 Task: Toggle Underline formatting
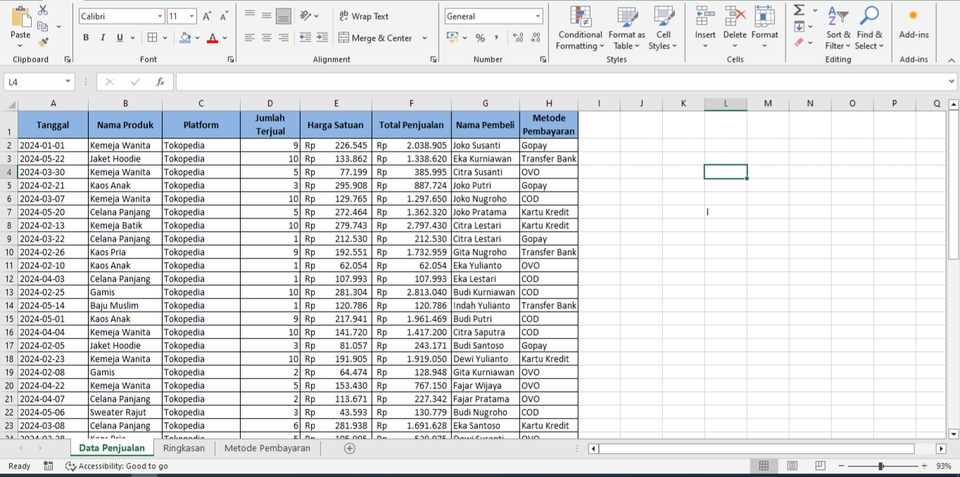pos(119,38)
